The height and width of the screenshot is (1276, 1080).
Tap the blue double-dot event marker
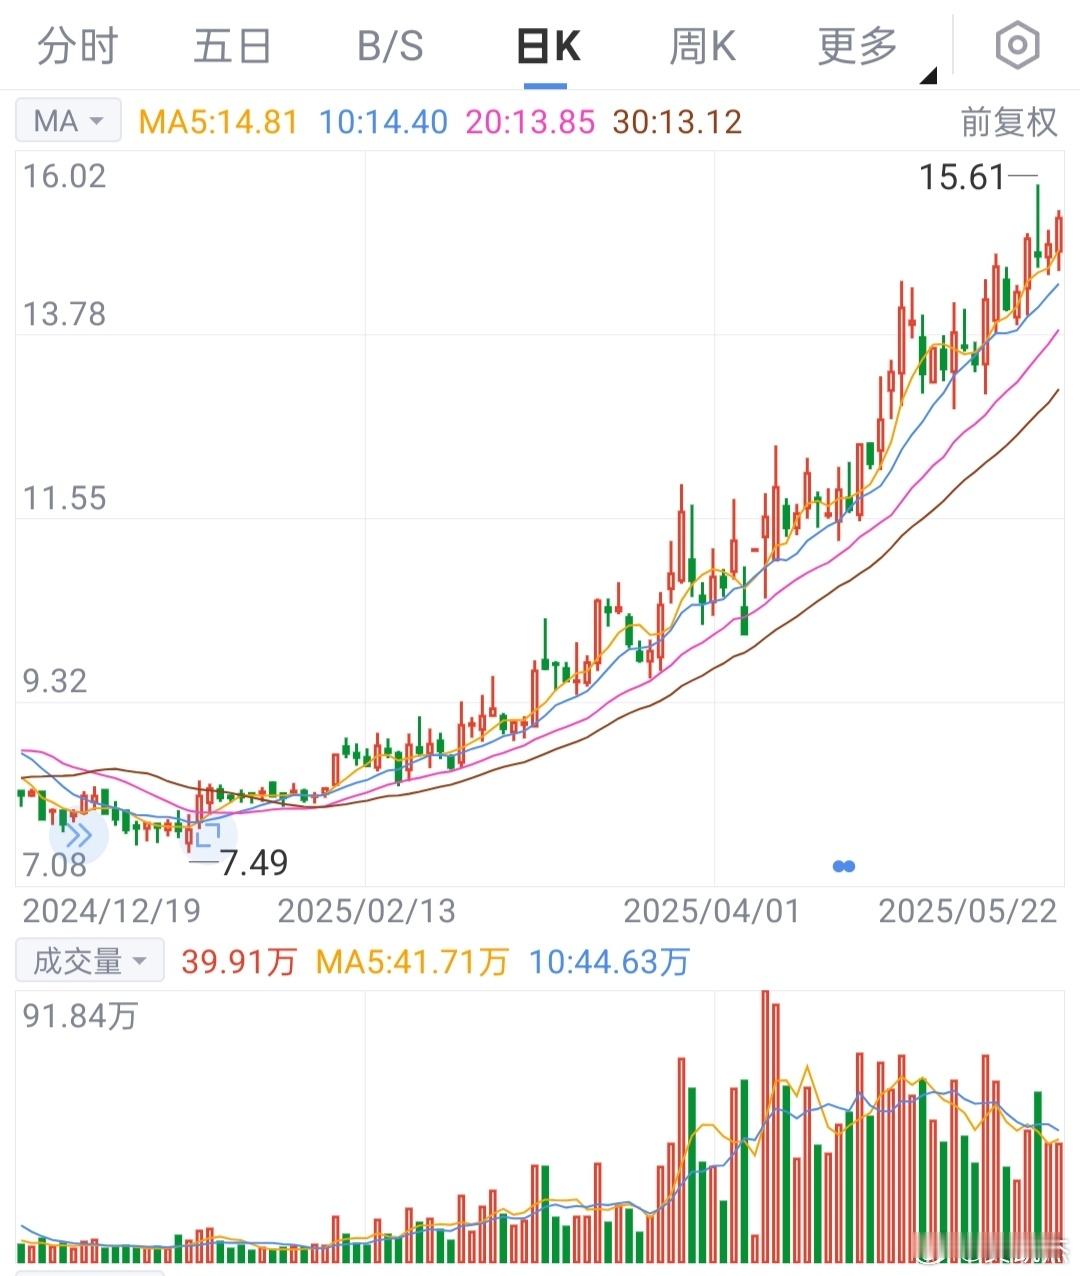pyautogui.click(x=844, y=866)
